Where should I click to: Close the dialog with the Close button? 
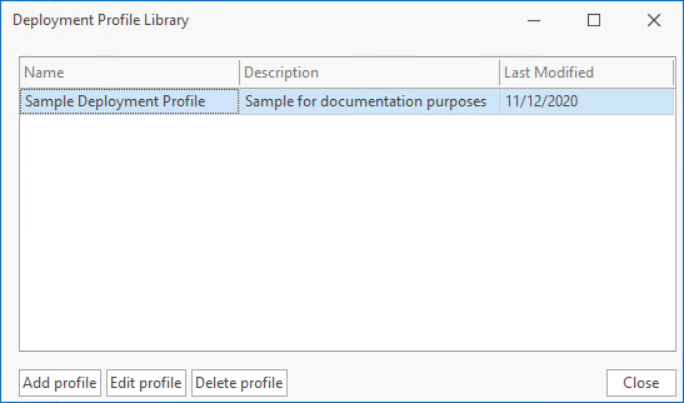640,383
